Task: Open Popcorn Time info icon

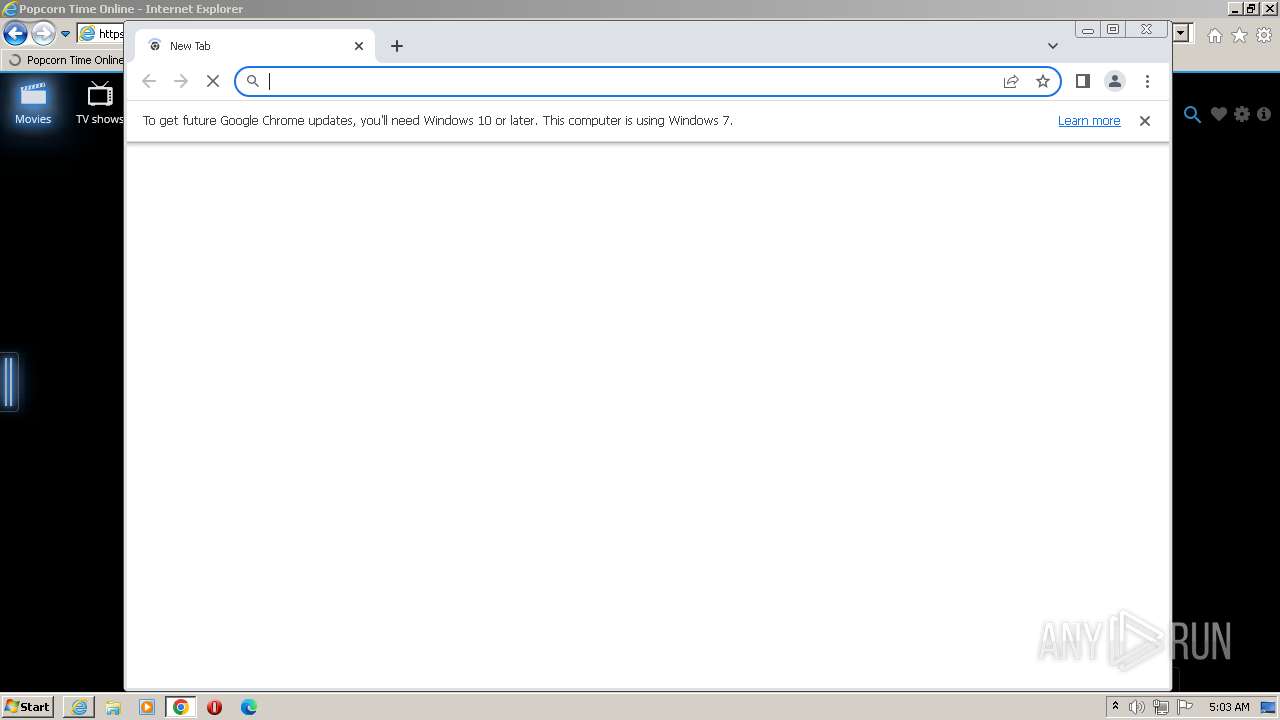Action: (1264, 114)
